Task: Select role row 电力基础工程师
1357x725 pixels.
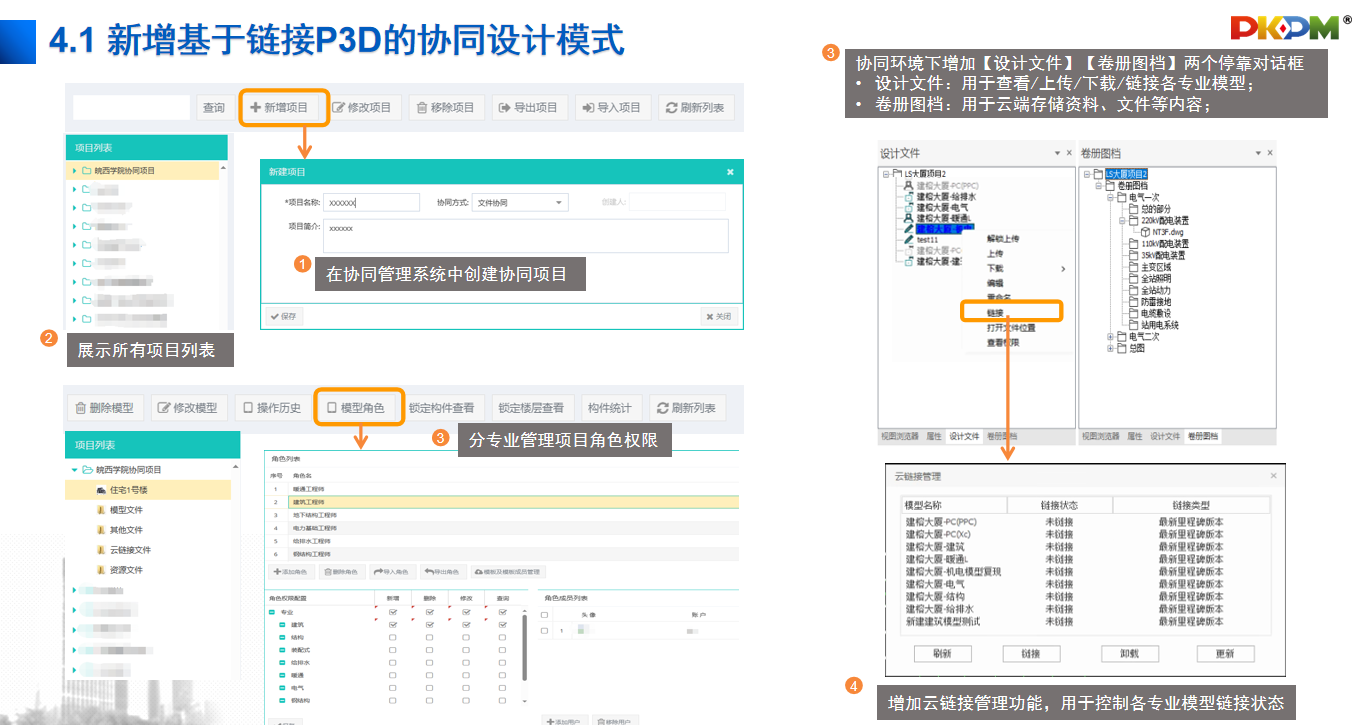Action: [x=503, y=527]
